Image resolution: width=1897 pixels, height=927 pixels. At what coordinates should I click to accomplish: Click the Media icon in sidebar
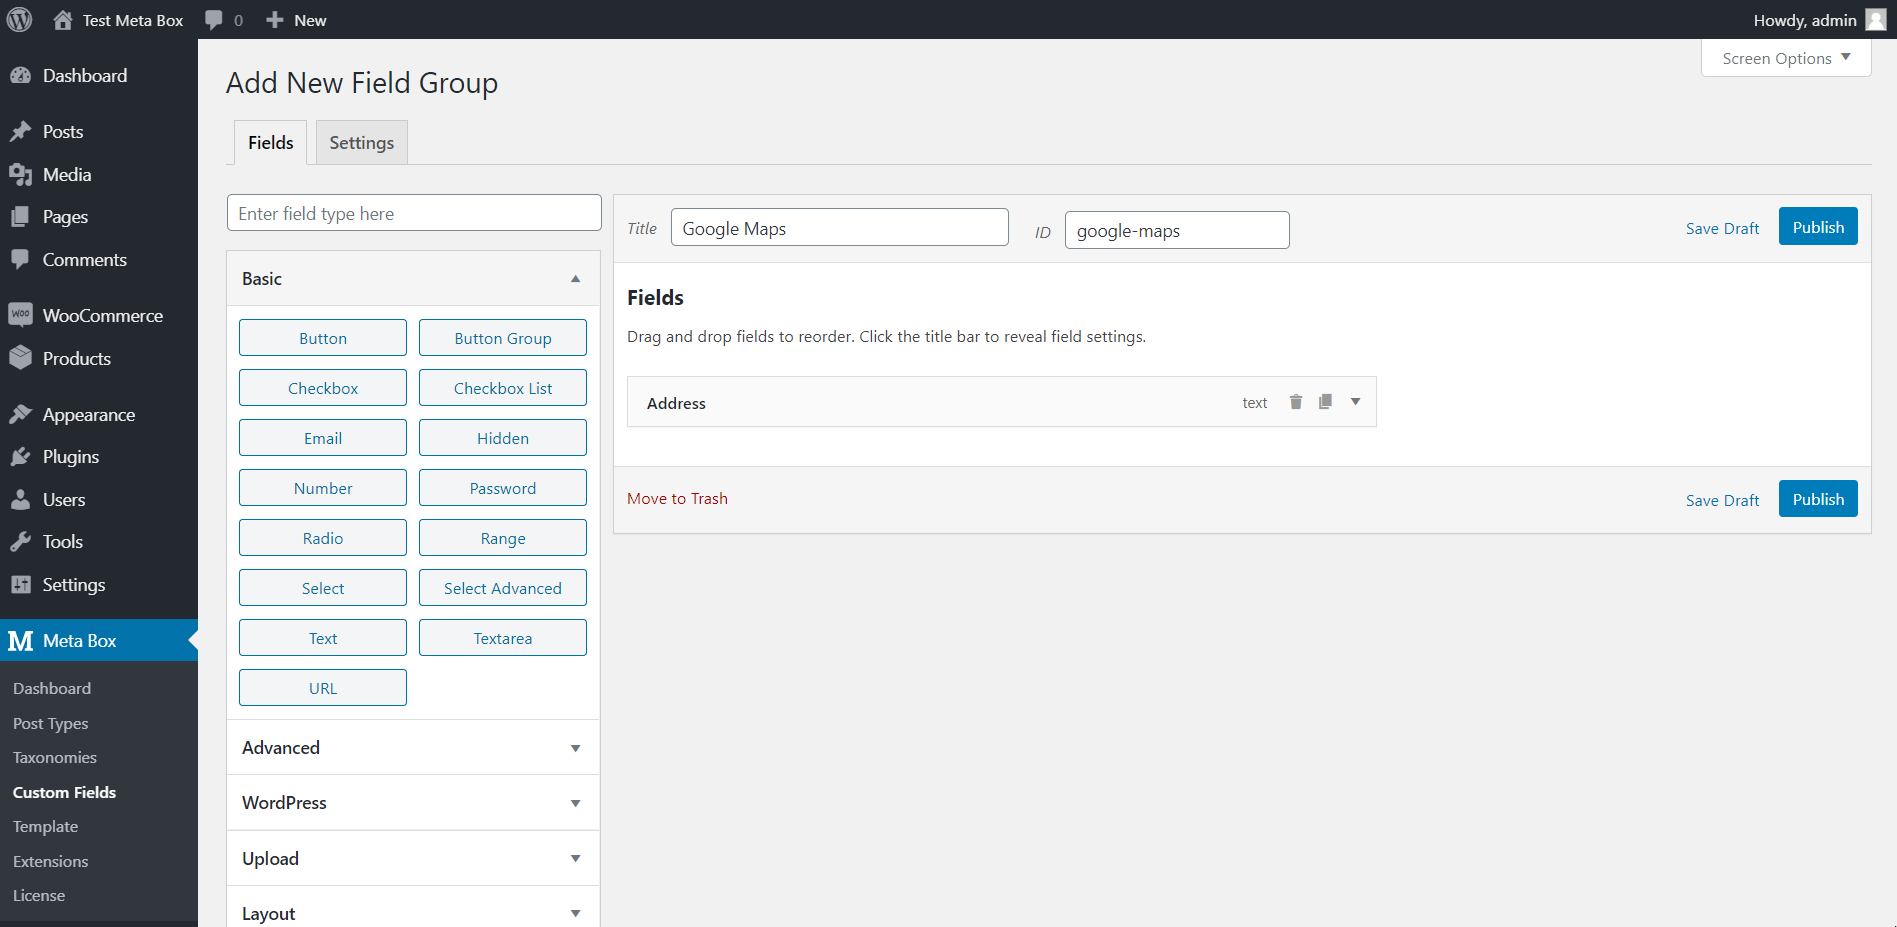21,175
